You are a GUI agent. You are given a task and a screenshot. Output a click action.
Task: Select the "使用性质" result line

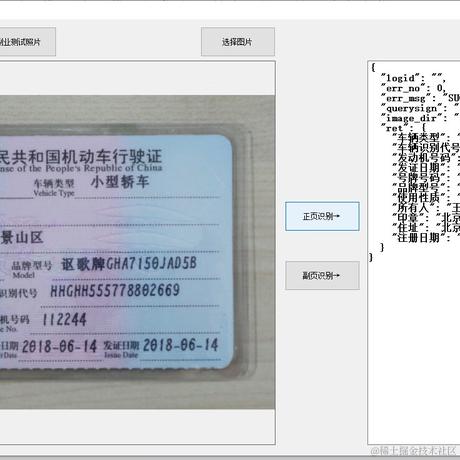click(426, 197)
